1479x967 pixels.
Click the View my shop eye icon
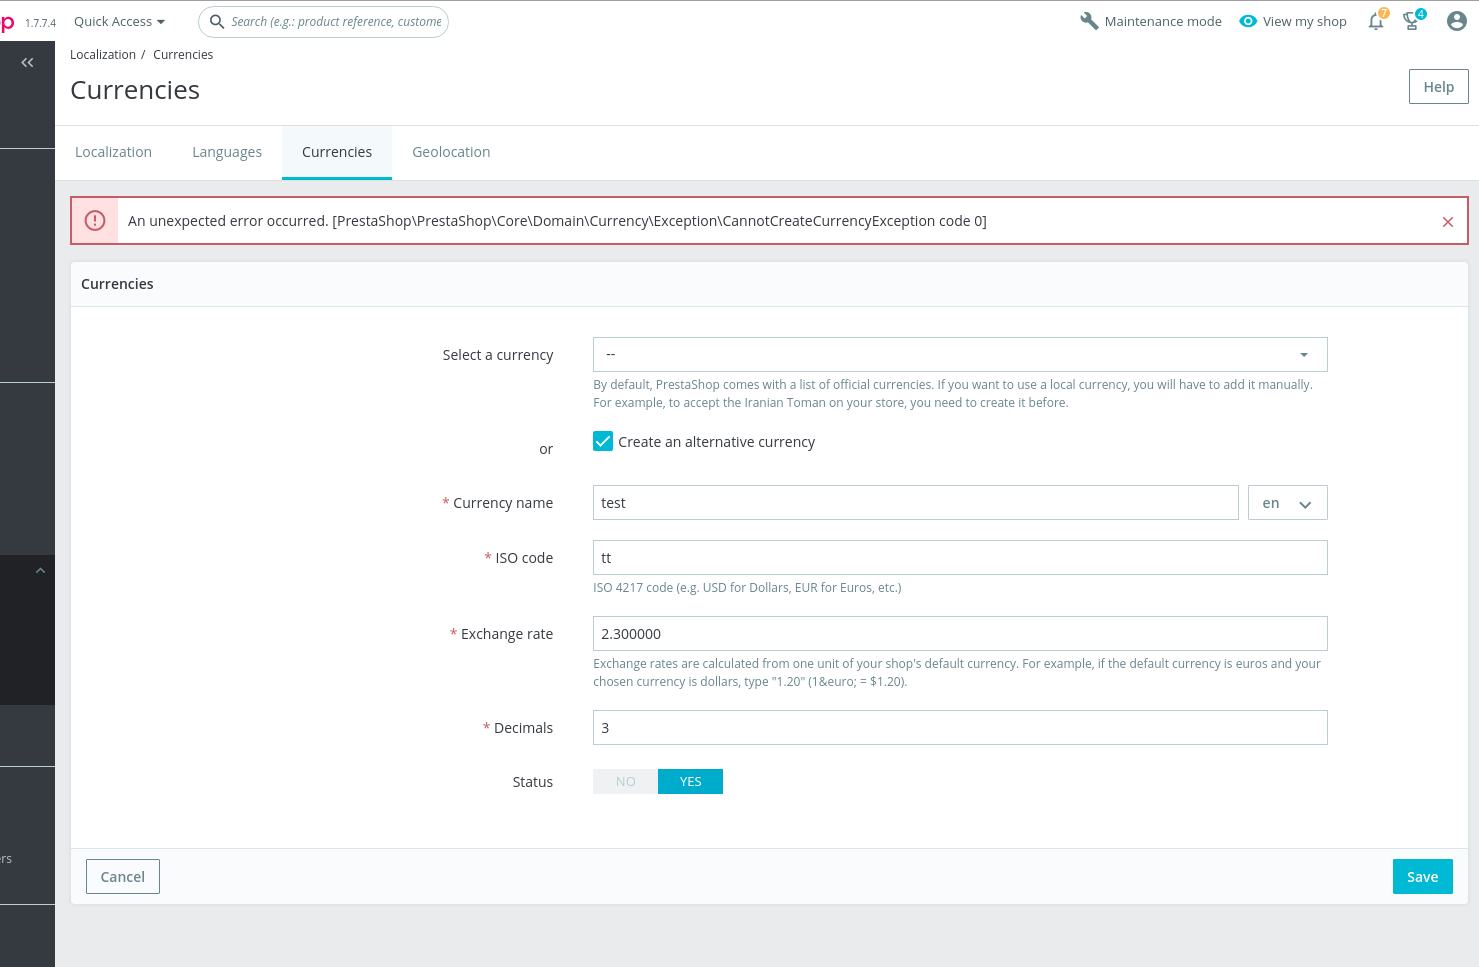(1247, 21)
